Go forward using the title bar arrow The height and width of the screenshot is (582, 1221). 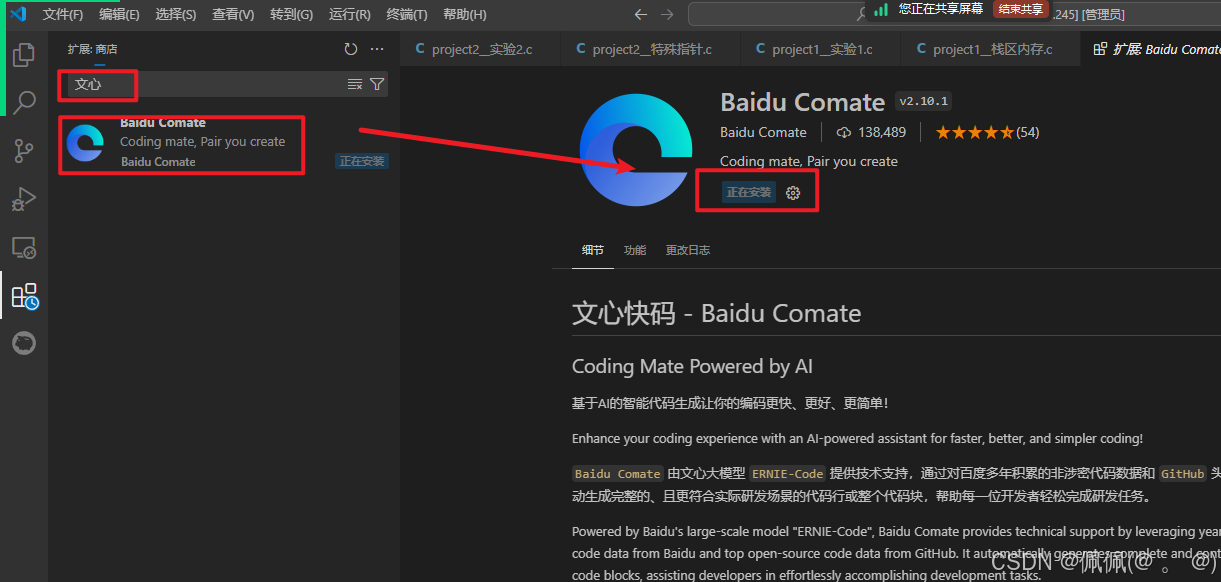point(667,14)
